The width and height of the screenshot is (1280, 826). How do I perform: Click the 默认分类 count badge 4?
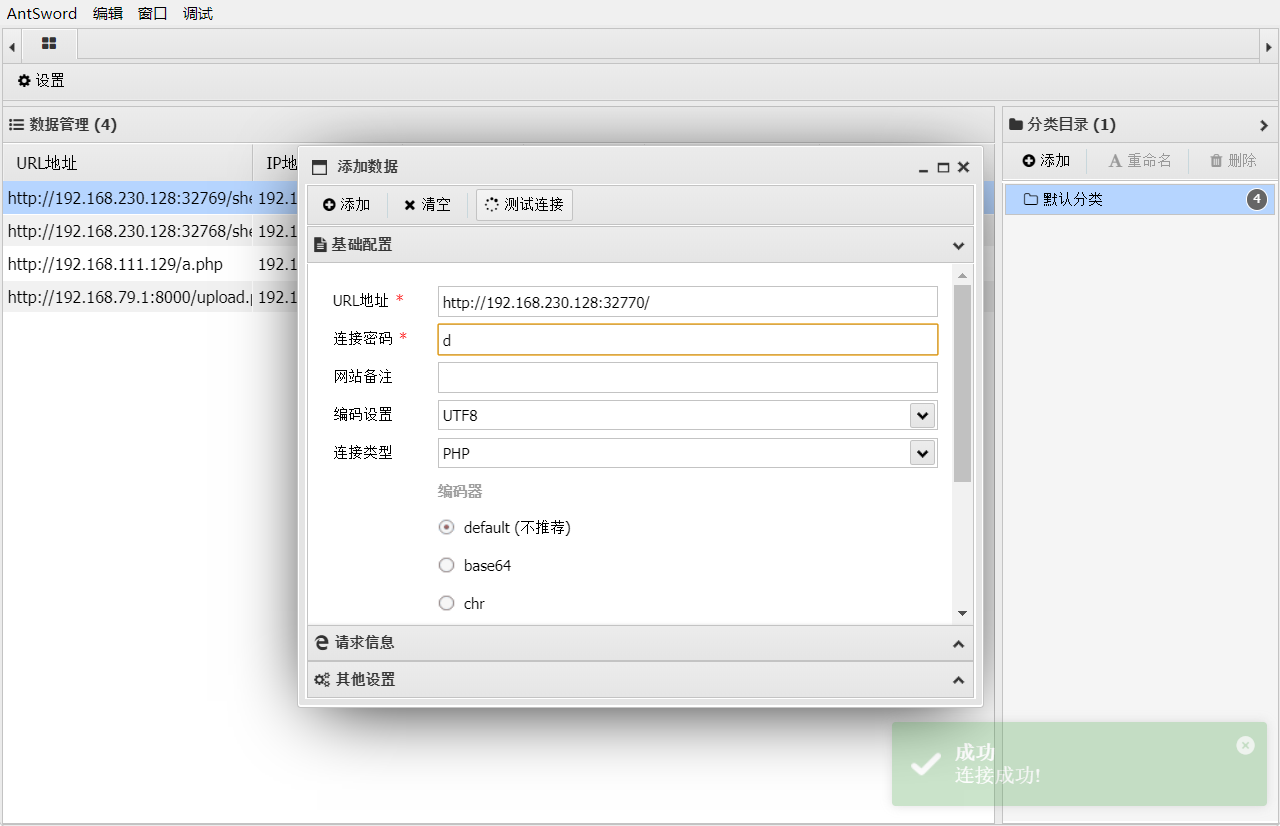click(1257, 199)
